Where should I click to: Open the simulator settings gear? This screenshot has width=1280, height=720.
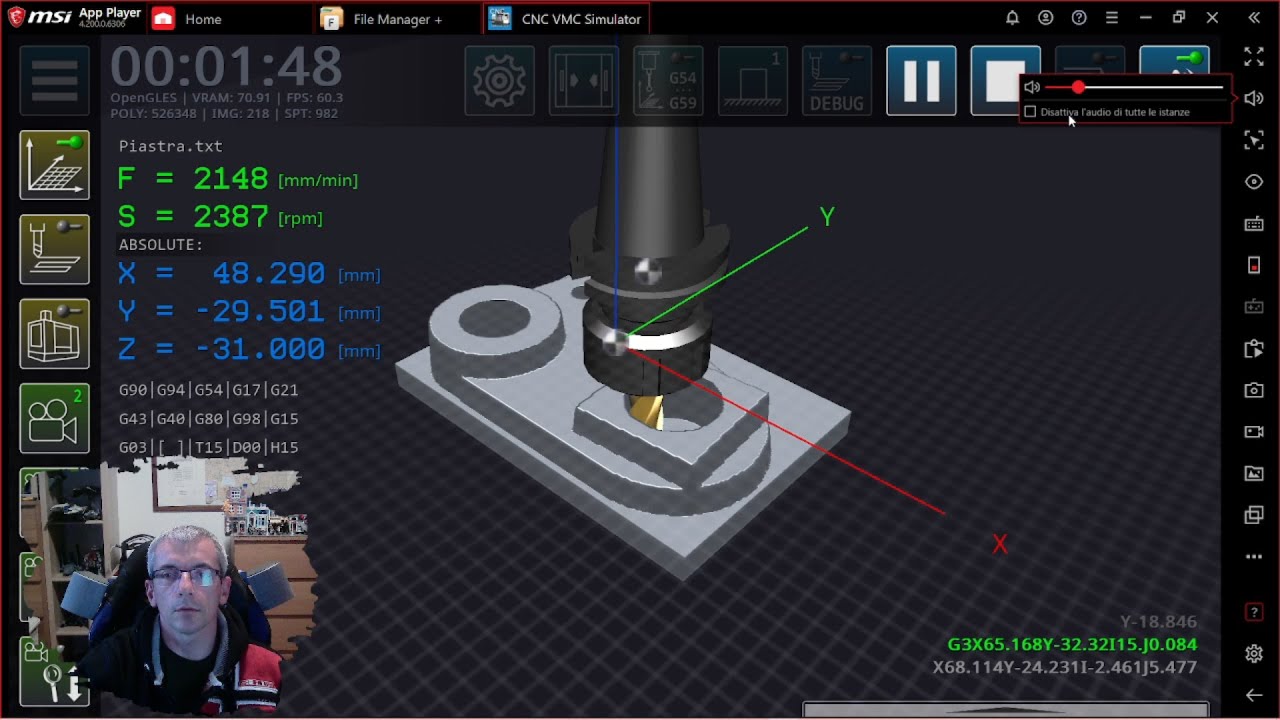tap(499, 81)
